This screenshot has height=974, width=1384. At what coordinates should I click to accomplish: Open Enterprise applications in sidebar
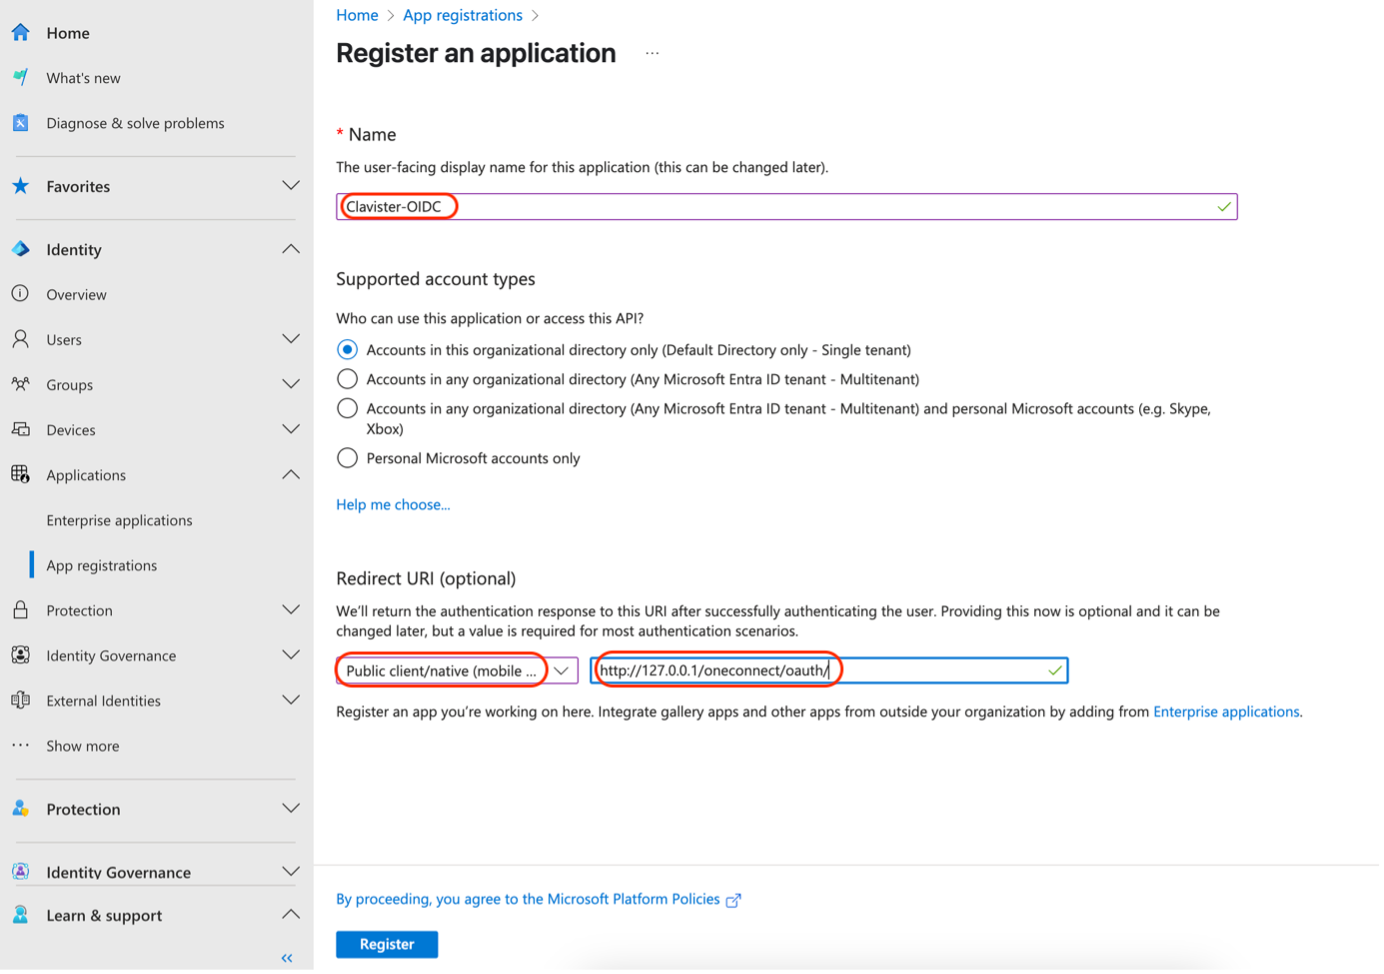(119, 520)
